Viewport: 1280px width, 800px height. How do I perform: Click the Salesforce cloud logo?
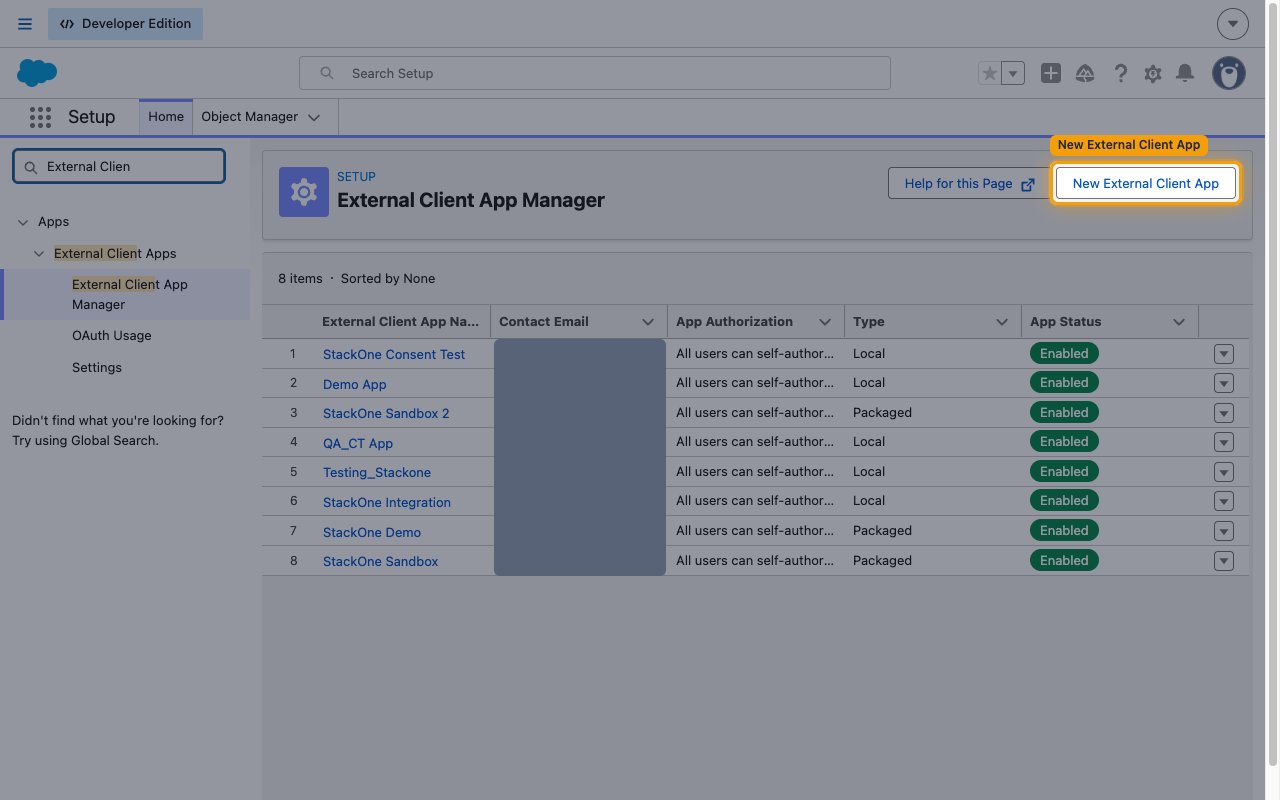pyautogui.click(x=37, y=72)
